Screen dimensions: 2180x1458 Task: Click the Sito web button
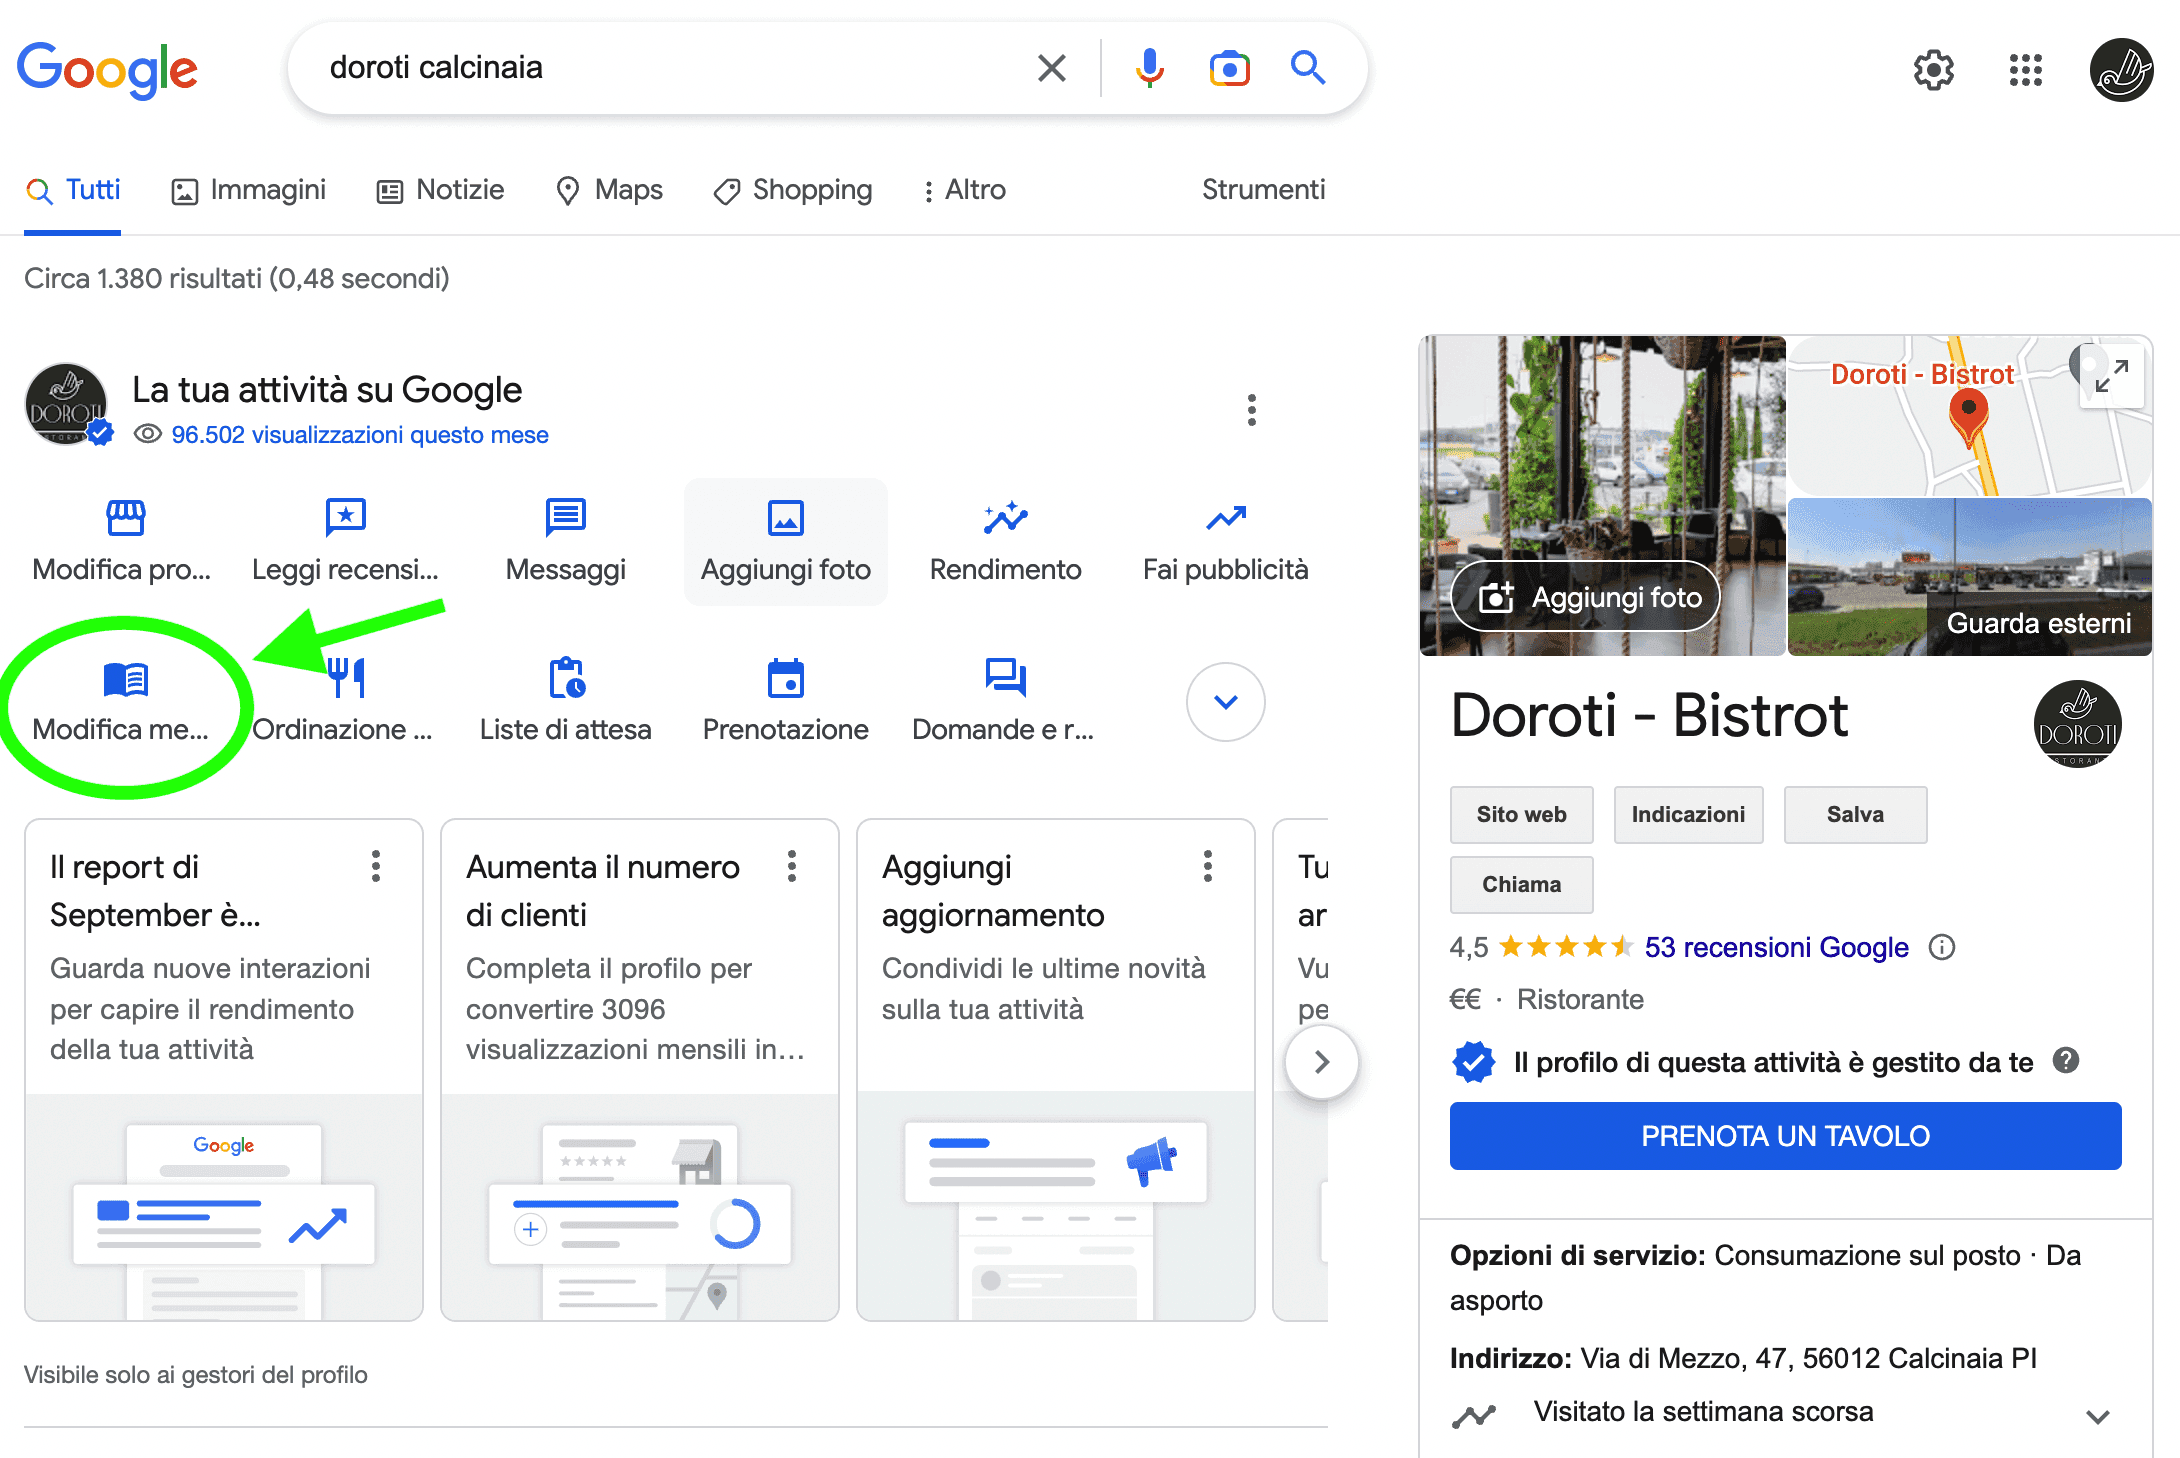[x=1521, y=814]
